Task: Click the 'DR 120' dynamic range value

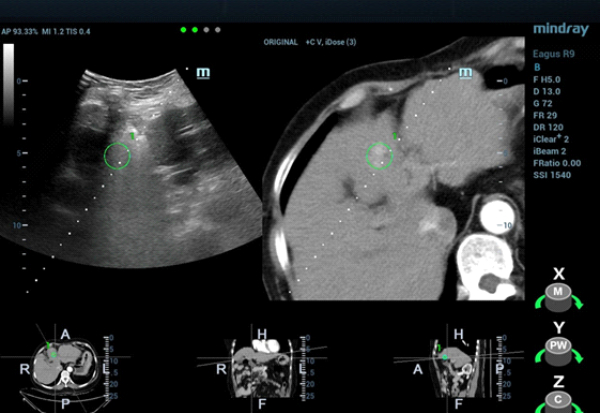Action: coord(548,127)
